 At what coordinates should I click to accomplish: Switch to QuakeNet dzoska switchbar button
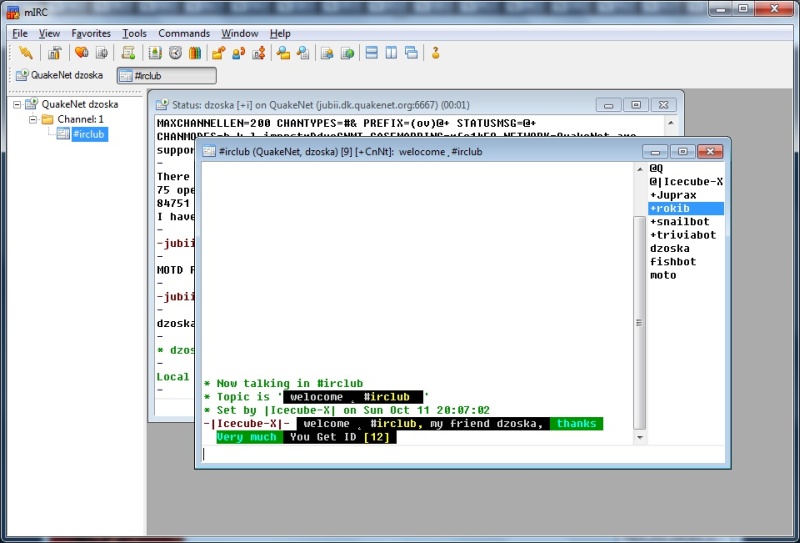[60, 76]
